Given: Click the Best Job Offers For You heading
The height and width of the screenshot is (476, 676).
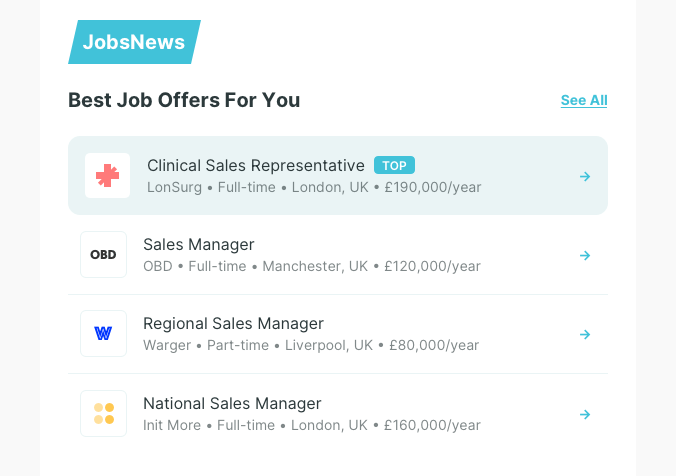Looking at the screenshot, I should 184,100.
